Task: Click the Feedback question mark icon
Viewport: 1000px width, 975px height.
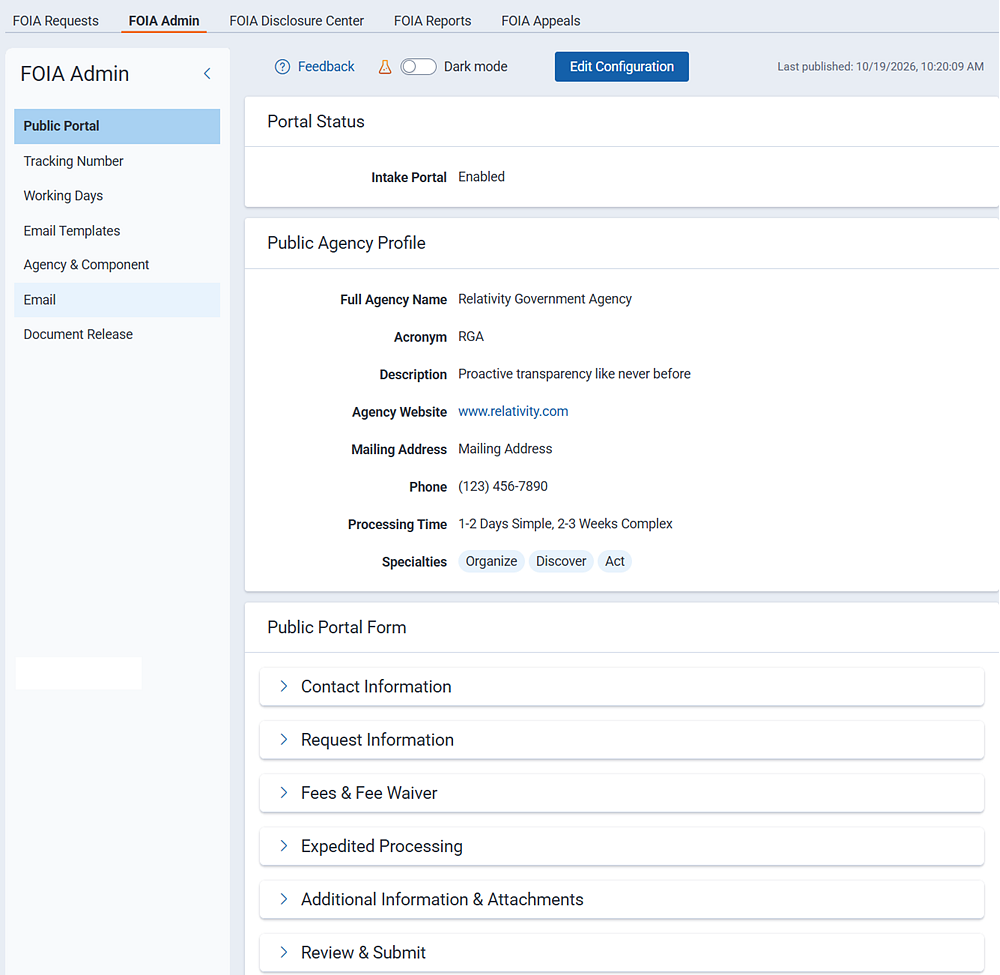Action: coord(282,67)
